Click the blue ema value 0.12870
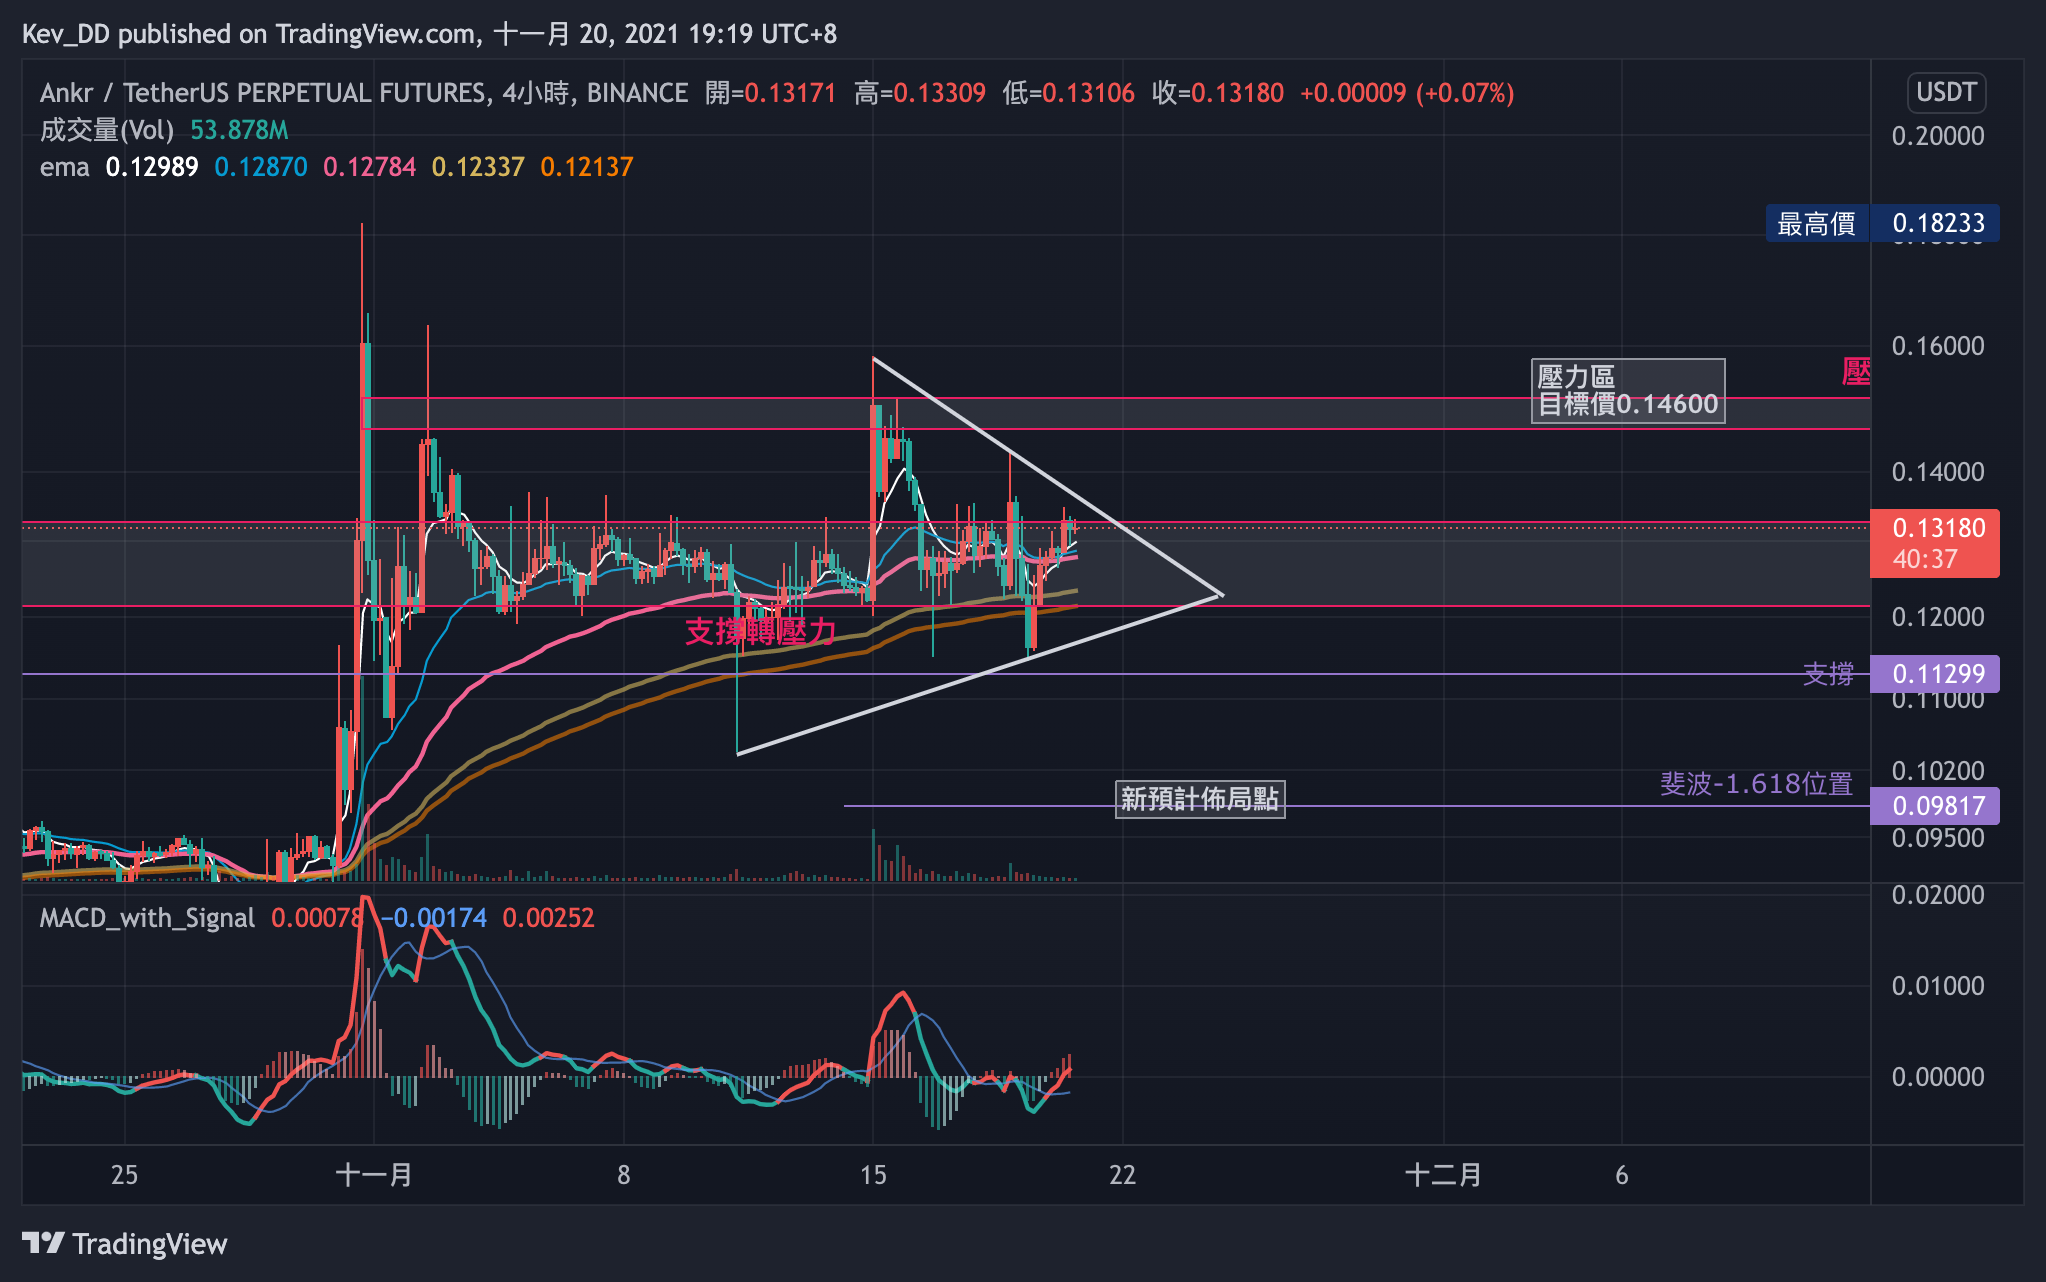Image resolution: width=2046 pixels, height=1282 pixels. pyautogui.click(x=261, y=167)
